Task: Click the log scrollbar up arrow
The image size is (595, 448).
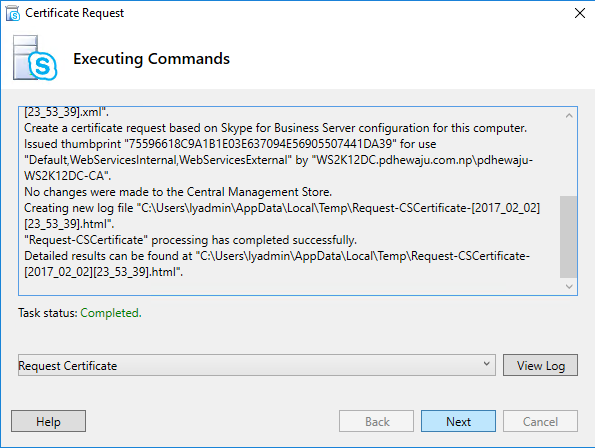Action: [568, 115]
